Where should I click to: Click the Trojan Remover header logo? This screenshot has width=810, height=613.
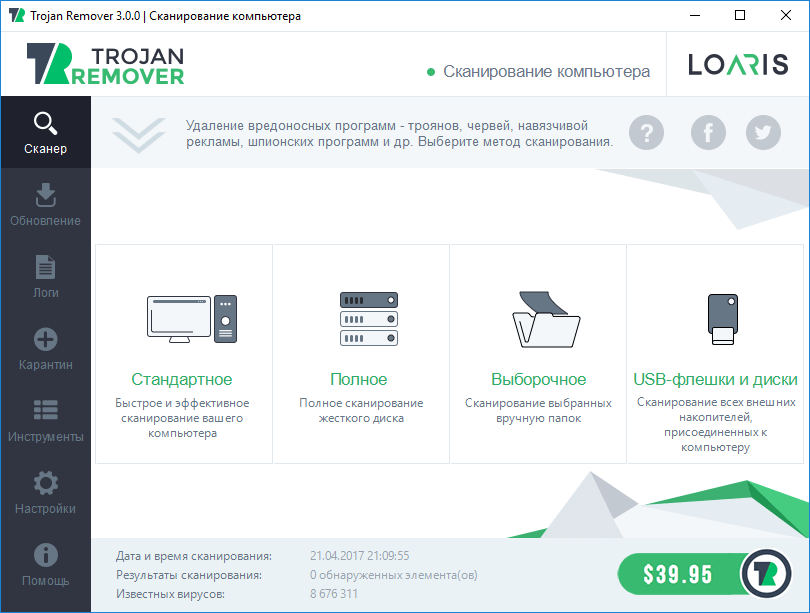tap(105, 64)
